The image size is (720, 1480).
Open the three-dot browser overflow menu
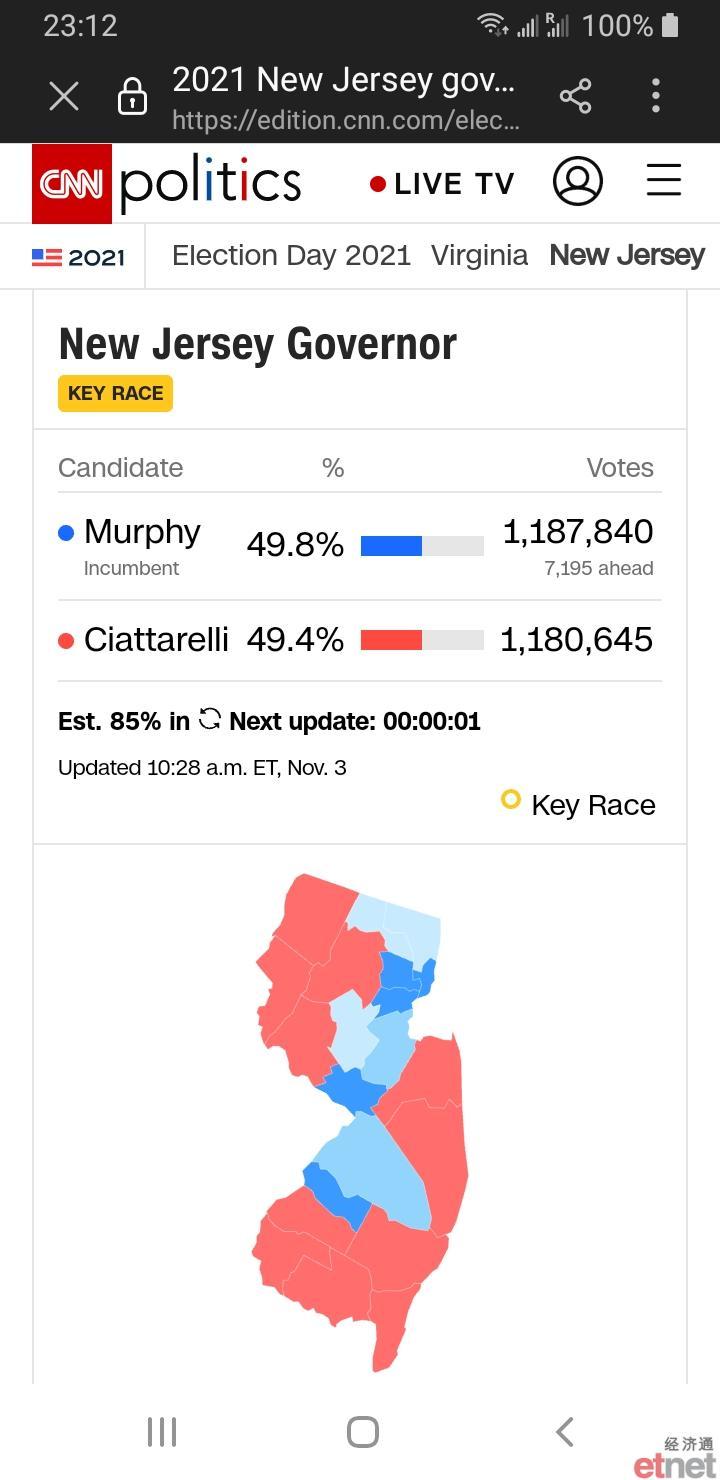(x=656, y=96)
